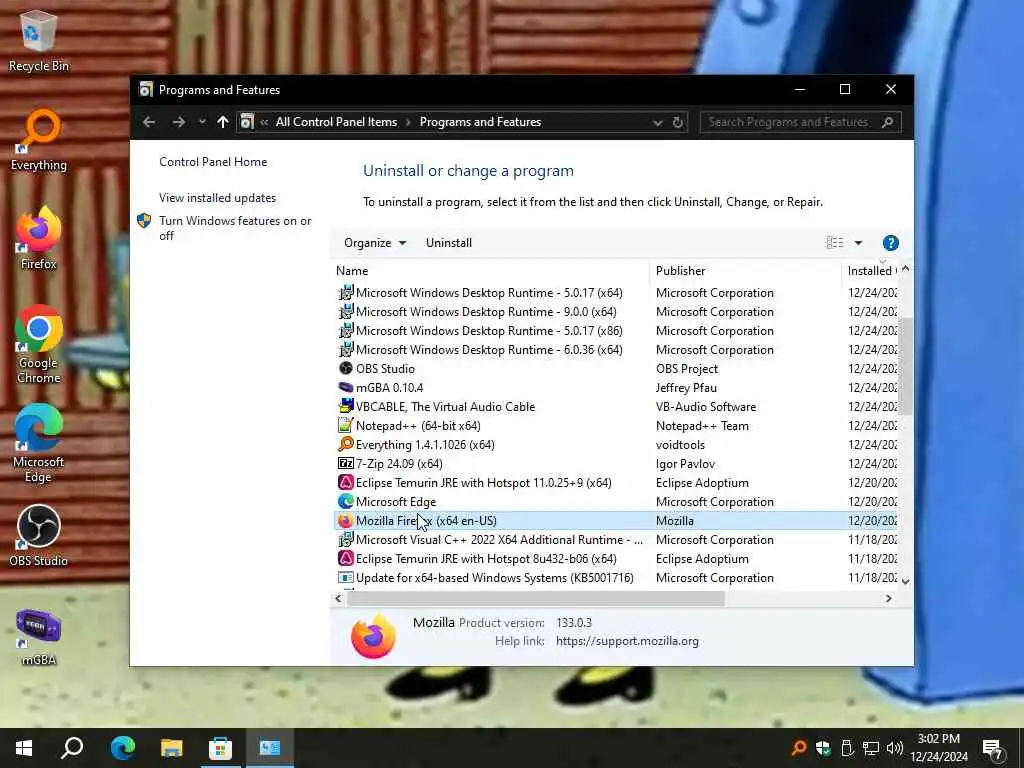Open the mGBA desktop shortcut
This screenshot has height=768, width=1024.
(x=39, y=636)
